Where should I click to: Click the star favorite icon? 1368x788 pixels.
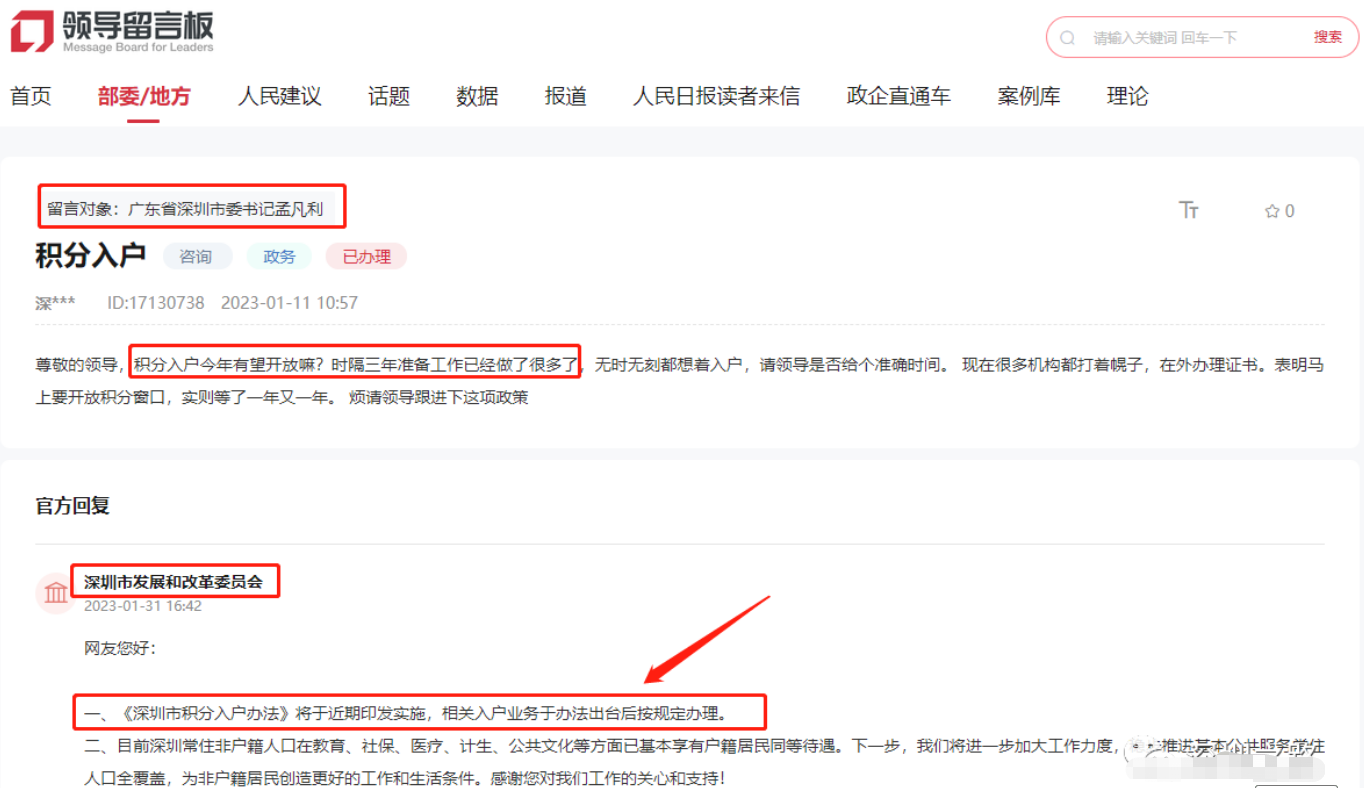(1272, 211)
